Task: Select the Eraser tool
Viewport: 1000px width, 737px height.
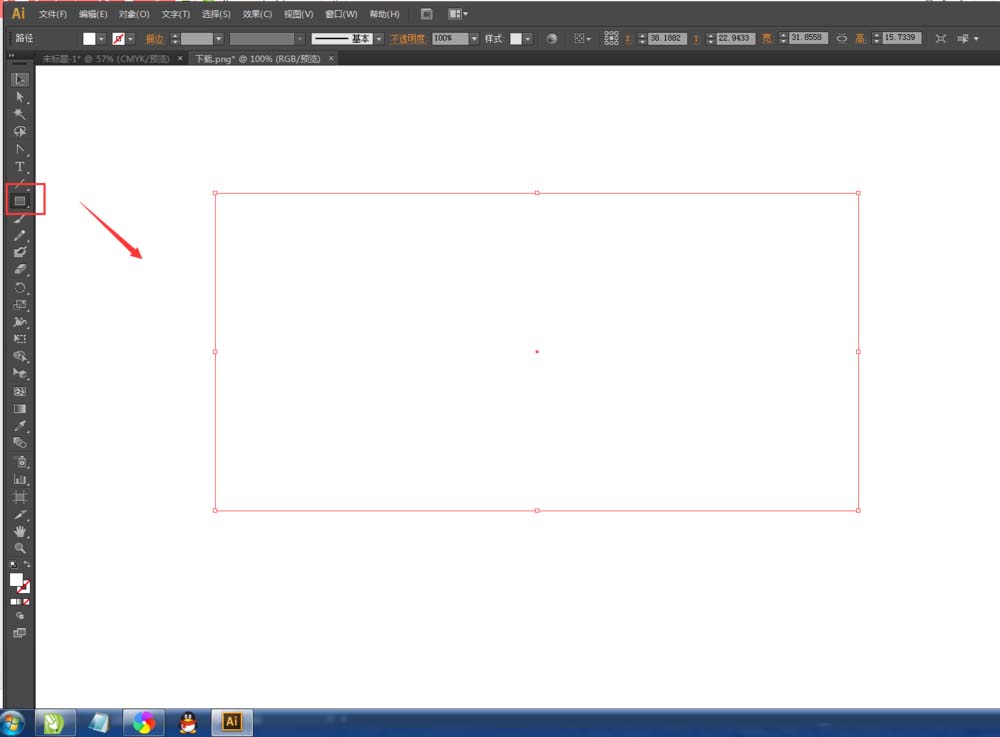Action: [20, 270]
